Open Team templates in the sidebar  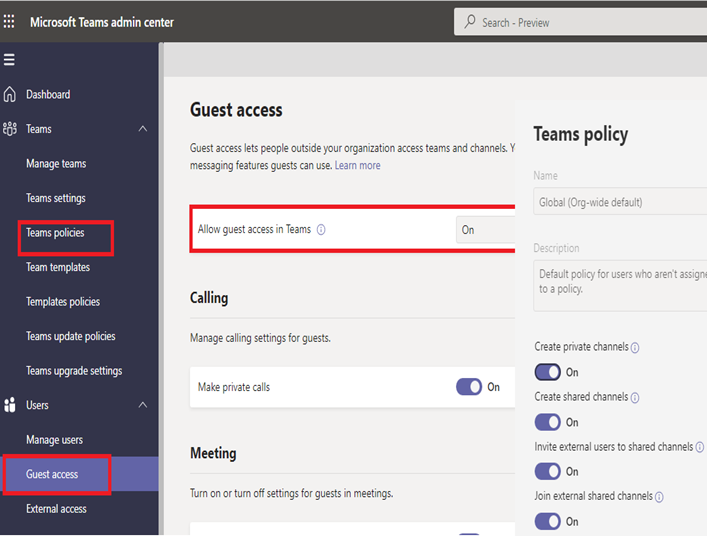58,267
